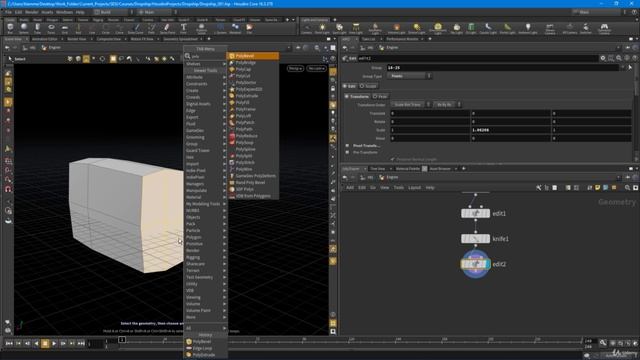This screenshot has height=360, width=640.
Task: Toggle display flag on edit2 node
Action: pos(488,264)
